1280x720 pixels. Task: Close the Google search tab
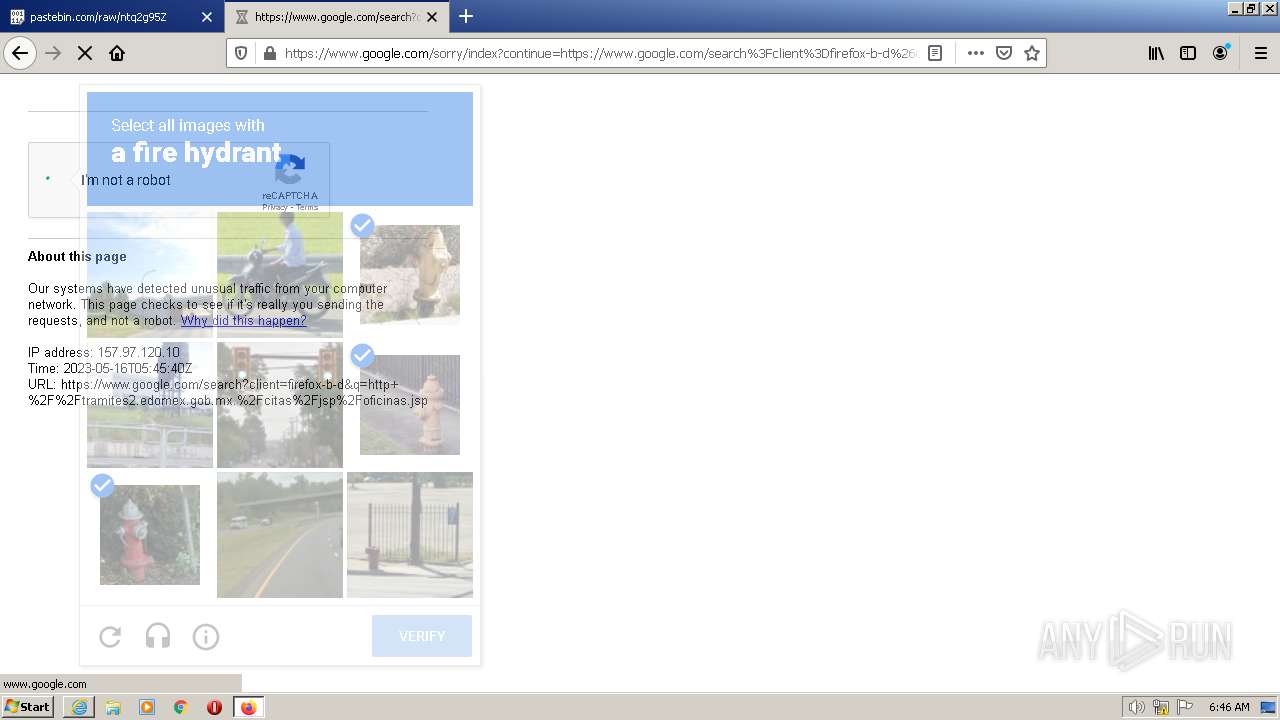coord(432,17)
